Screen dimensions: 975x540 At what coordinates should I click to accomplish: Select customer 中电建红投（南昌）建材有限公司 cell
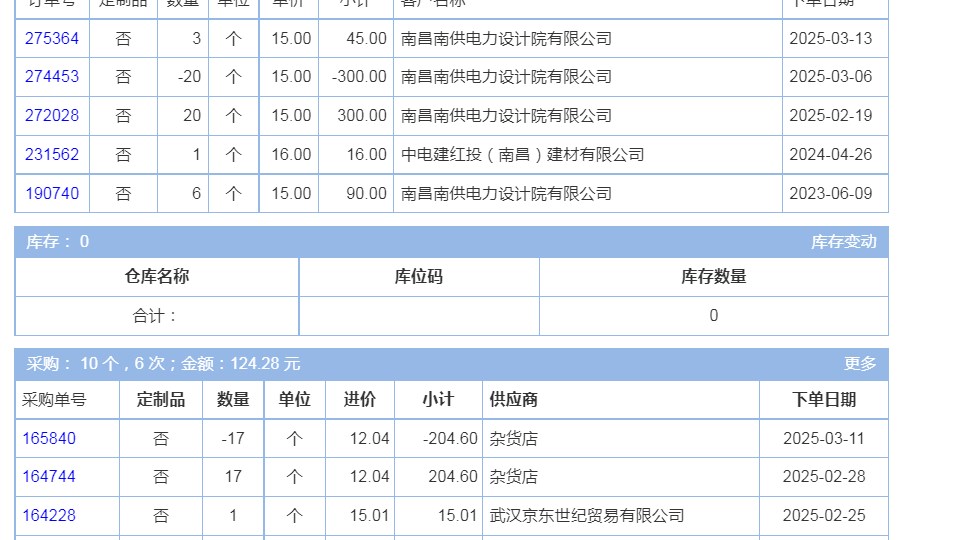[x=522, y=155]
